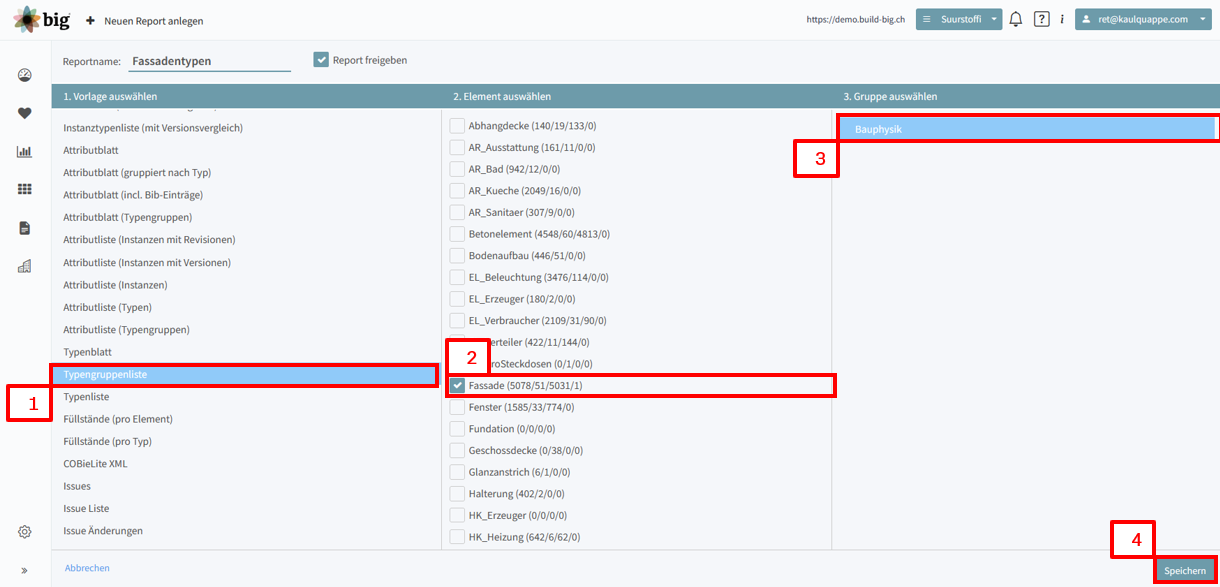
Task: Check EL_Beleuchtung (3476/114/0/0)
Action: pyautogui.click(x=457, y=277)
